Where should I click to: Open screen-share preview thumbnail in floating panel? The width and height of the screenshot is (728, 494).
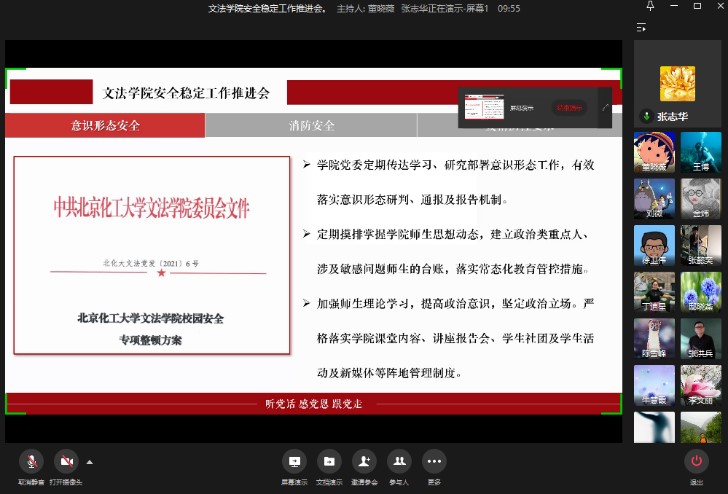(x=484, y=107)
